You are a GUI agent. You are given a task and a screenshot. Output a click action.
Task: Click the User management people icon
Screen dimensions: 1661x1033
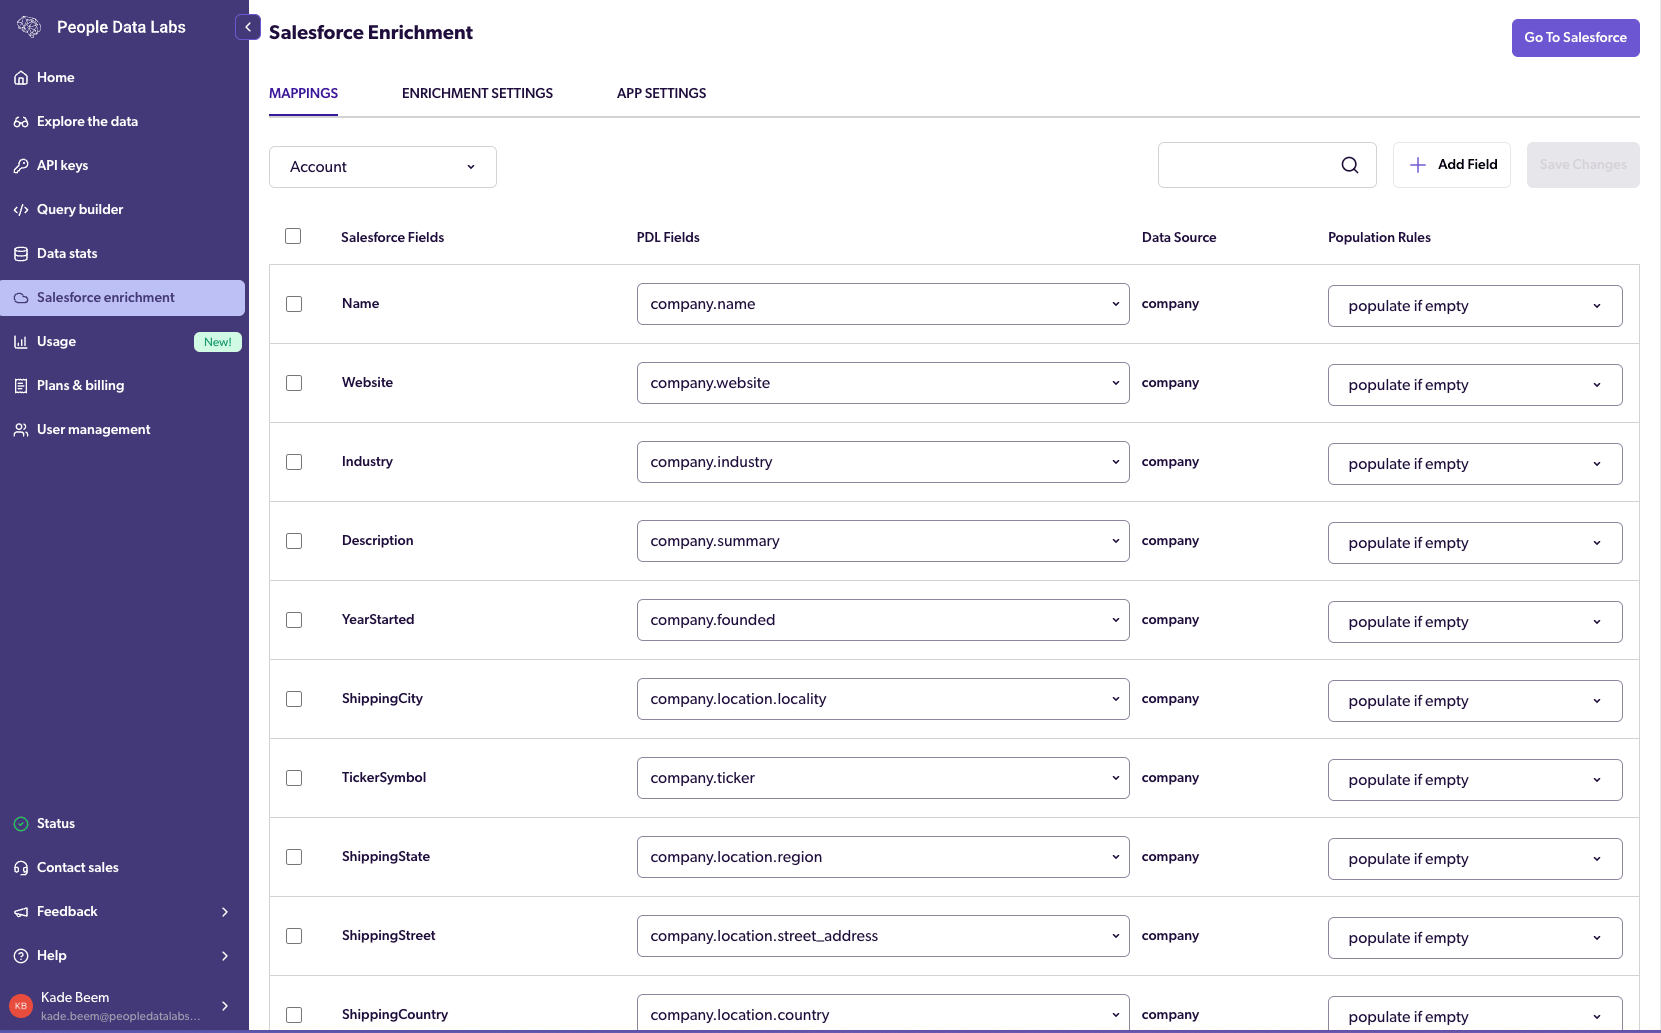[x=21, y=430]
